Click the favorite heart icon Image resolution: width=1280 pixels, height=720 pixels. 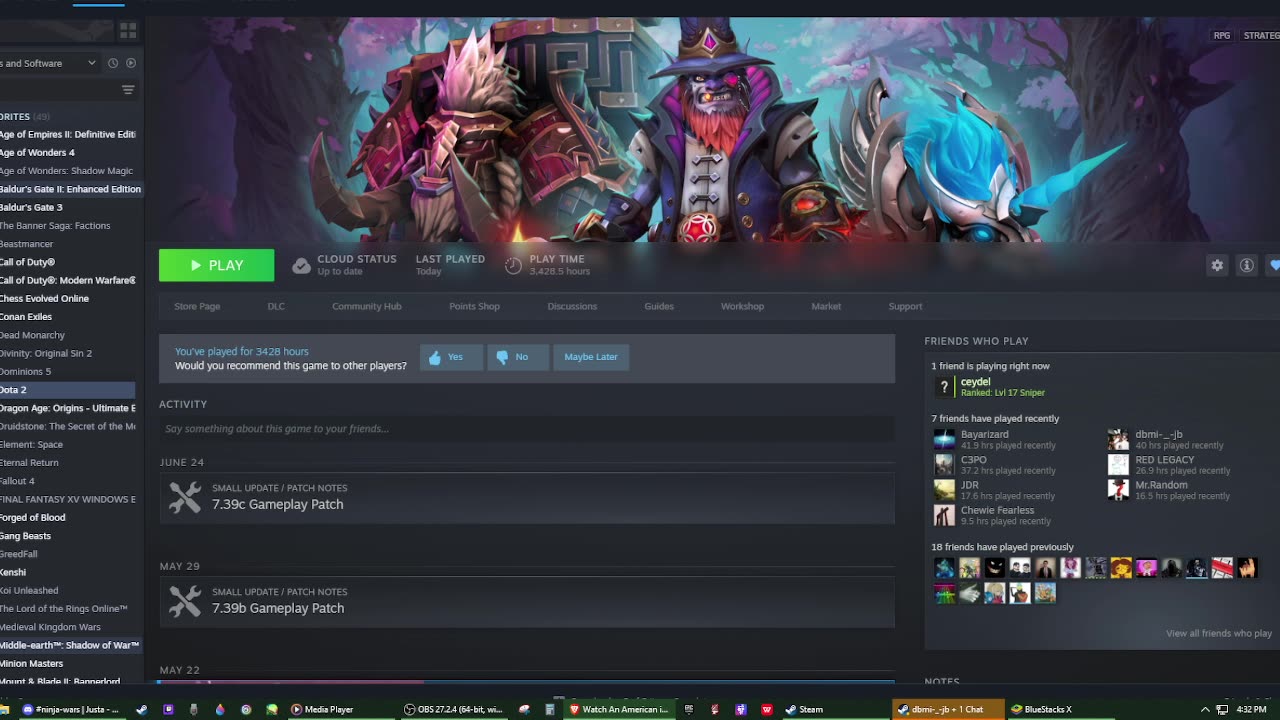1274,265
